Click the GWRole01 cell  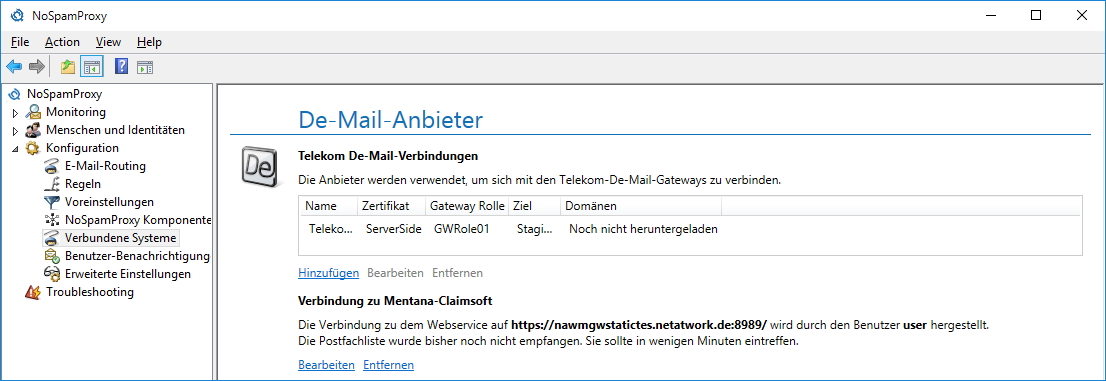pyautogui.click(x=462, y=229)
